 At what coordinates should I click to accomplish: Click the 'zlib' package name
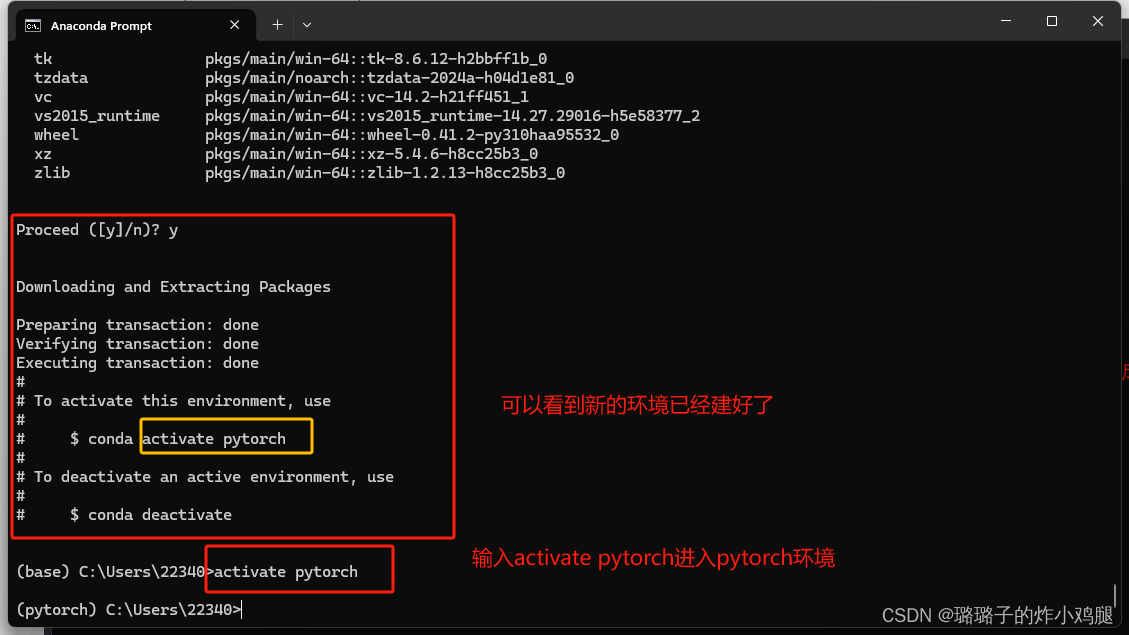tap(52, 173)
